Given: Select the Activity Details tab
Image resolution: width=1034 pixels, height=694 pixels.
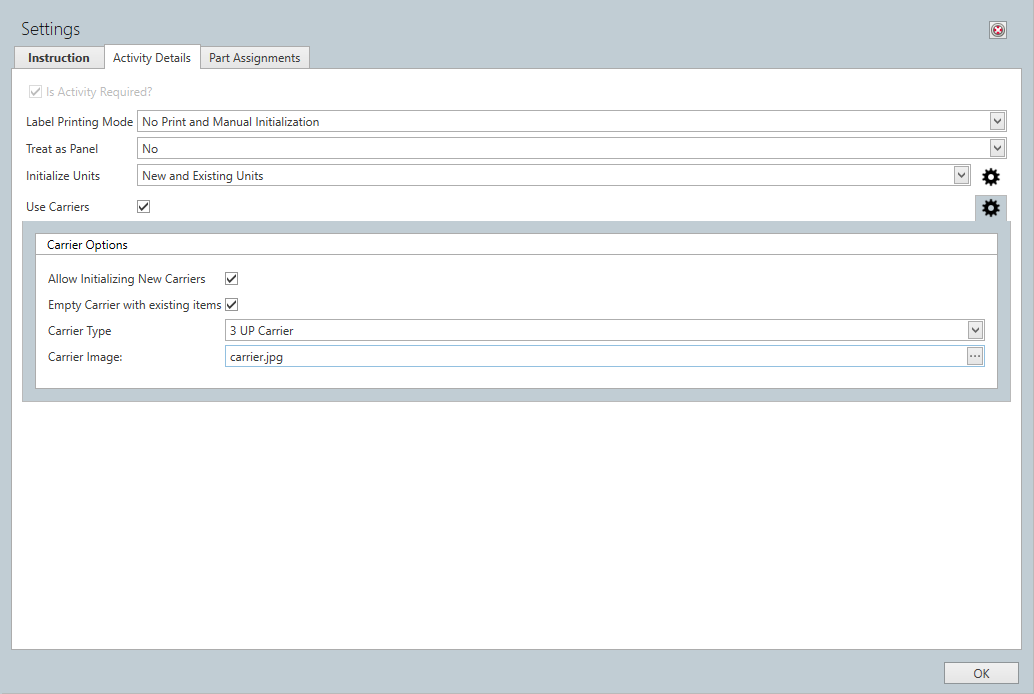Looking at the screenshot, I should pos(152,58).
